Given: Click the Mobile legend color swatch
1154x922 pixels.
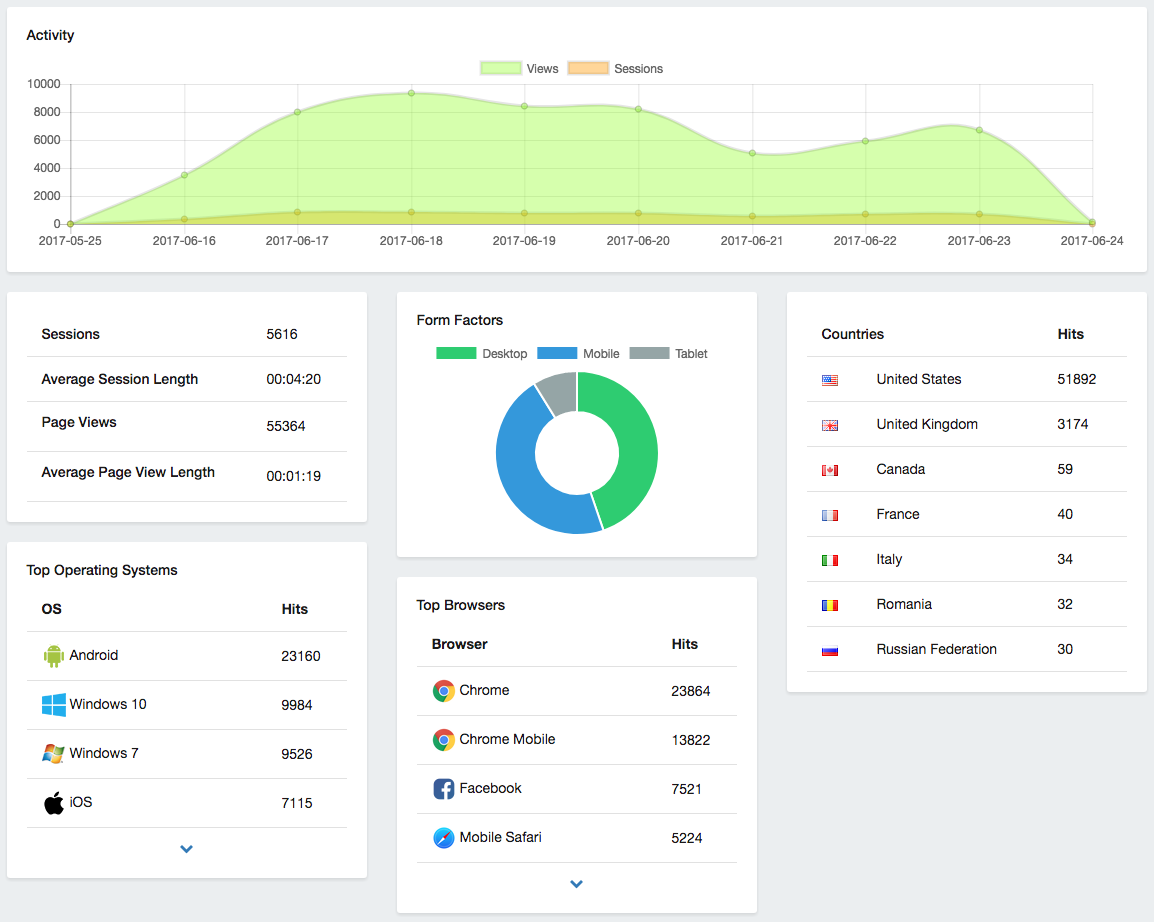Looking at the screenshot, I should click(x=557, y=353).
